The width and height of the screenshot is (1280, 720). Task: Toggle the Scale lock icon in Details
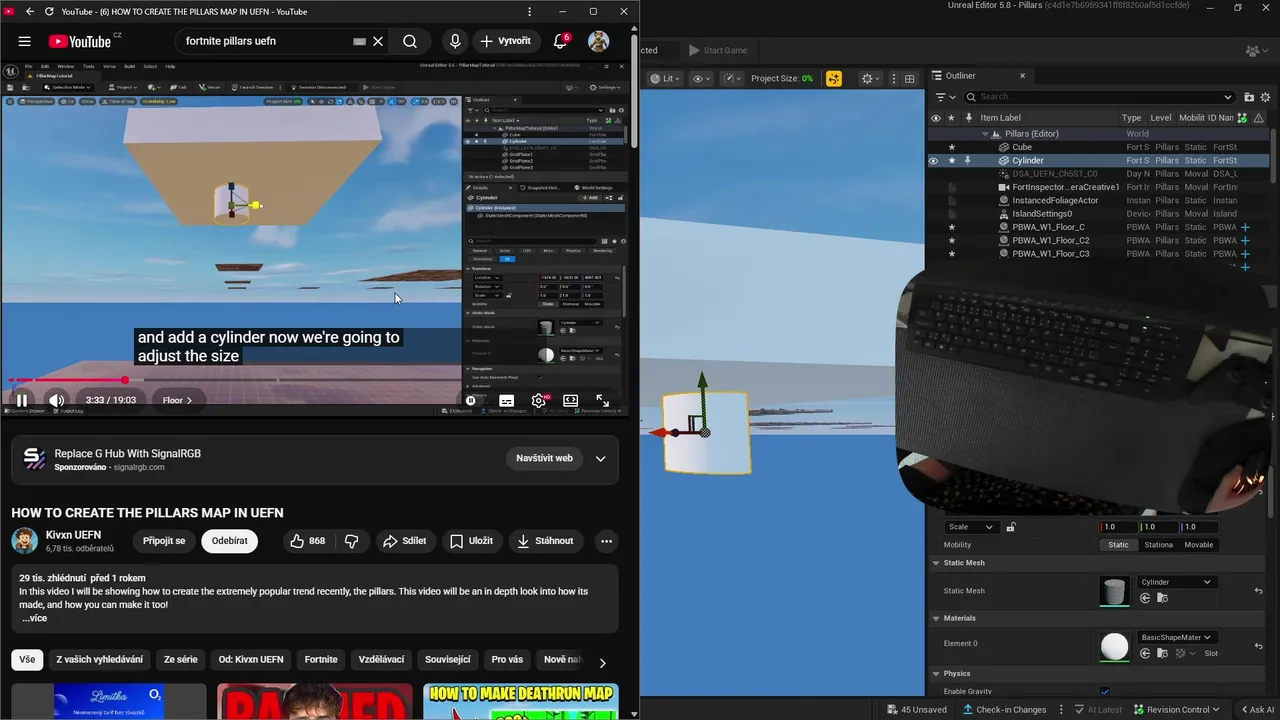pyautogui.click(x=1011, y=527)
